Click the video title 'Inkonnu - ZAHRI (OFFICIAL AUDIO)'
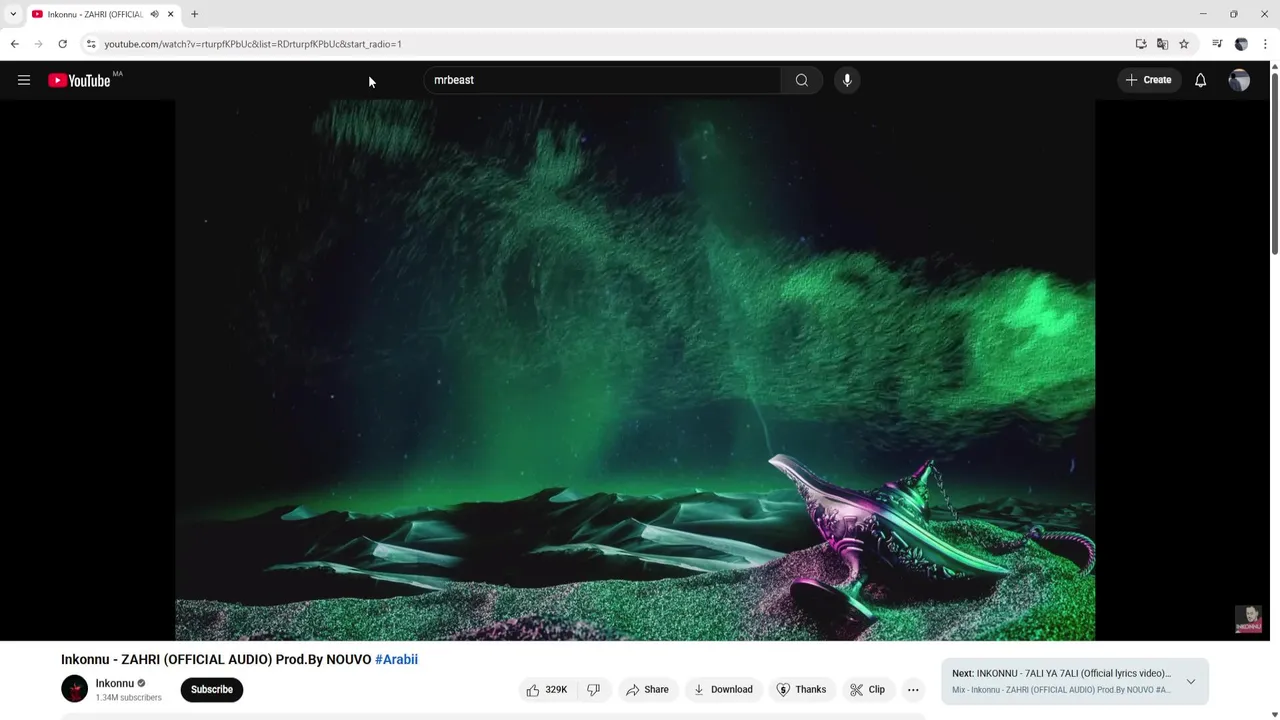Image resolution: width=1280 pixels, height=720 pixels. tap(166, 659)
